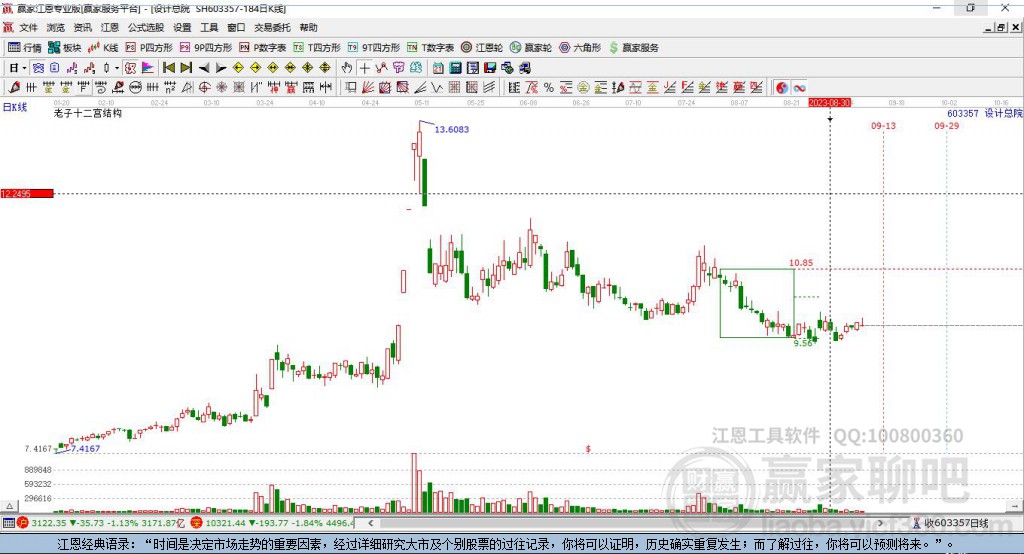Open the P数字表 tool
The image size is (1024, 554).
coord(263,48)
